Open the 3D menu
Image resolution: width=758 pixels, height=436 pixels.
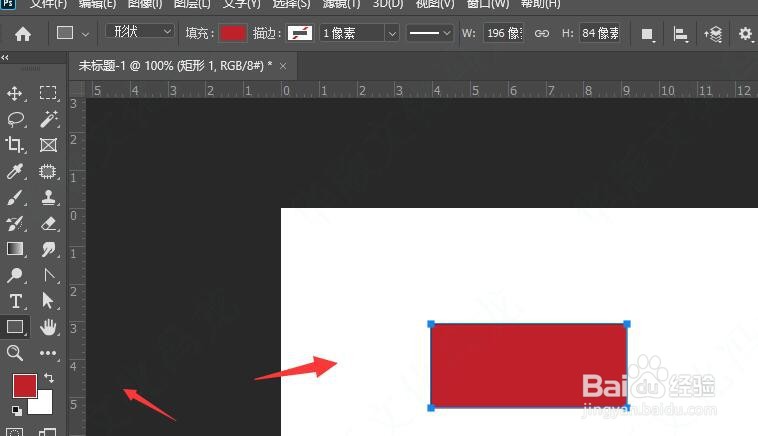click(x=387, y=4)
